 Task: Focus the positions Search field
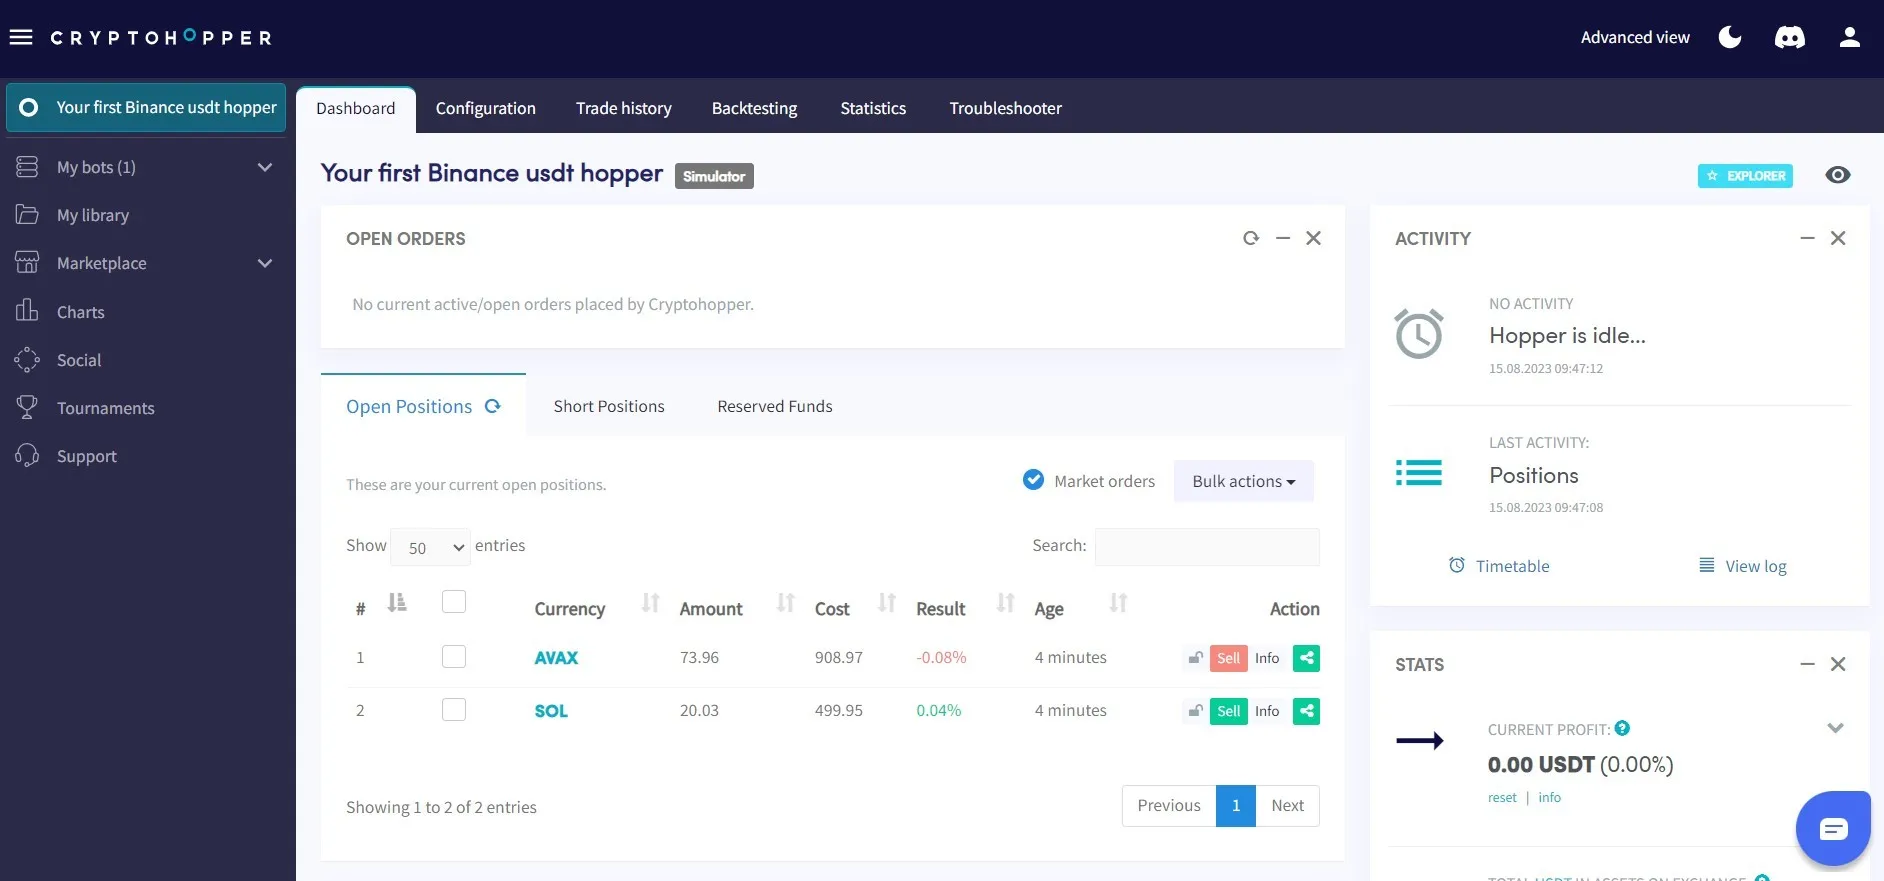point(1207,546)
